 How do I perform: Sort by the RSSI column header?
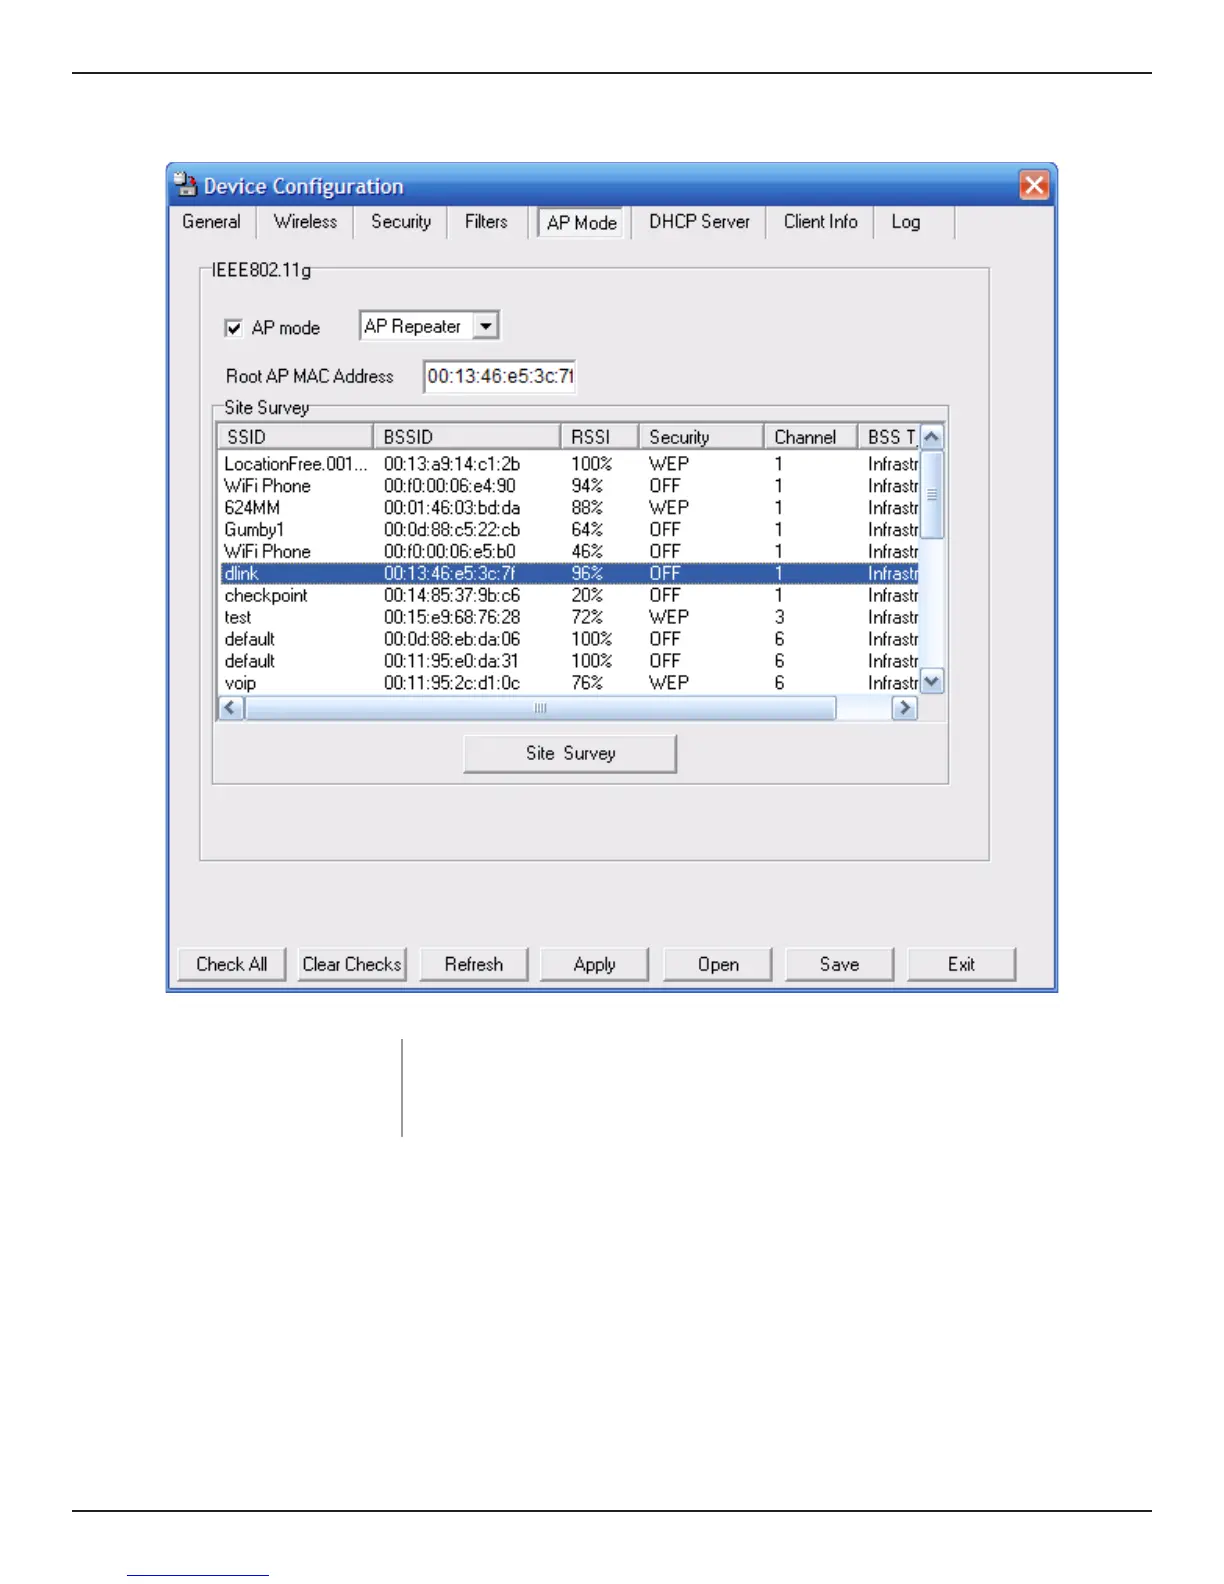tap(599, 437)
